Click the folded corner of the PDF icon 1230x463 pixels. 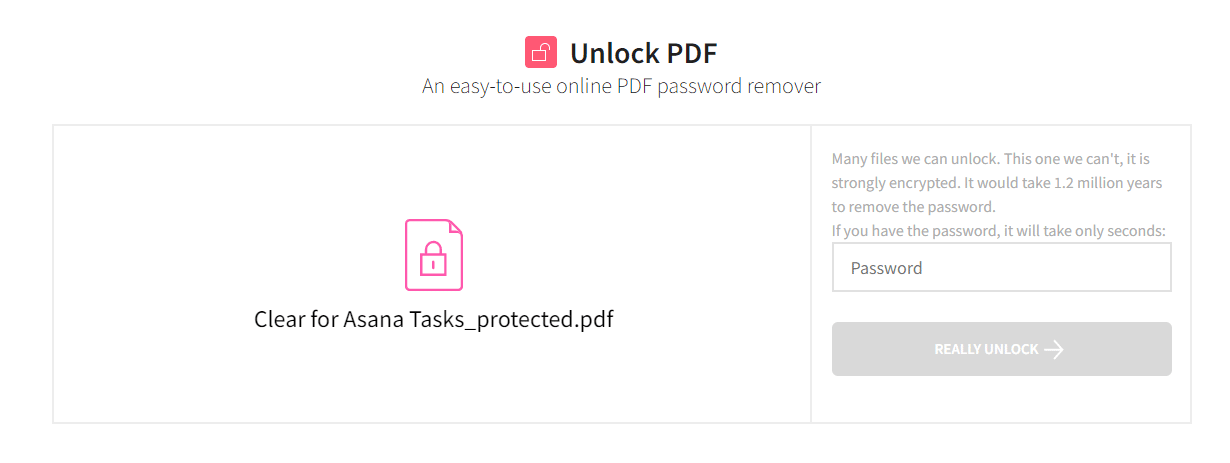click(455, 227)
